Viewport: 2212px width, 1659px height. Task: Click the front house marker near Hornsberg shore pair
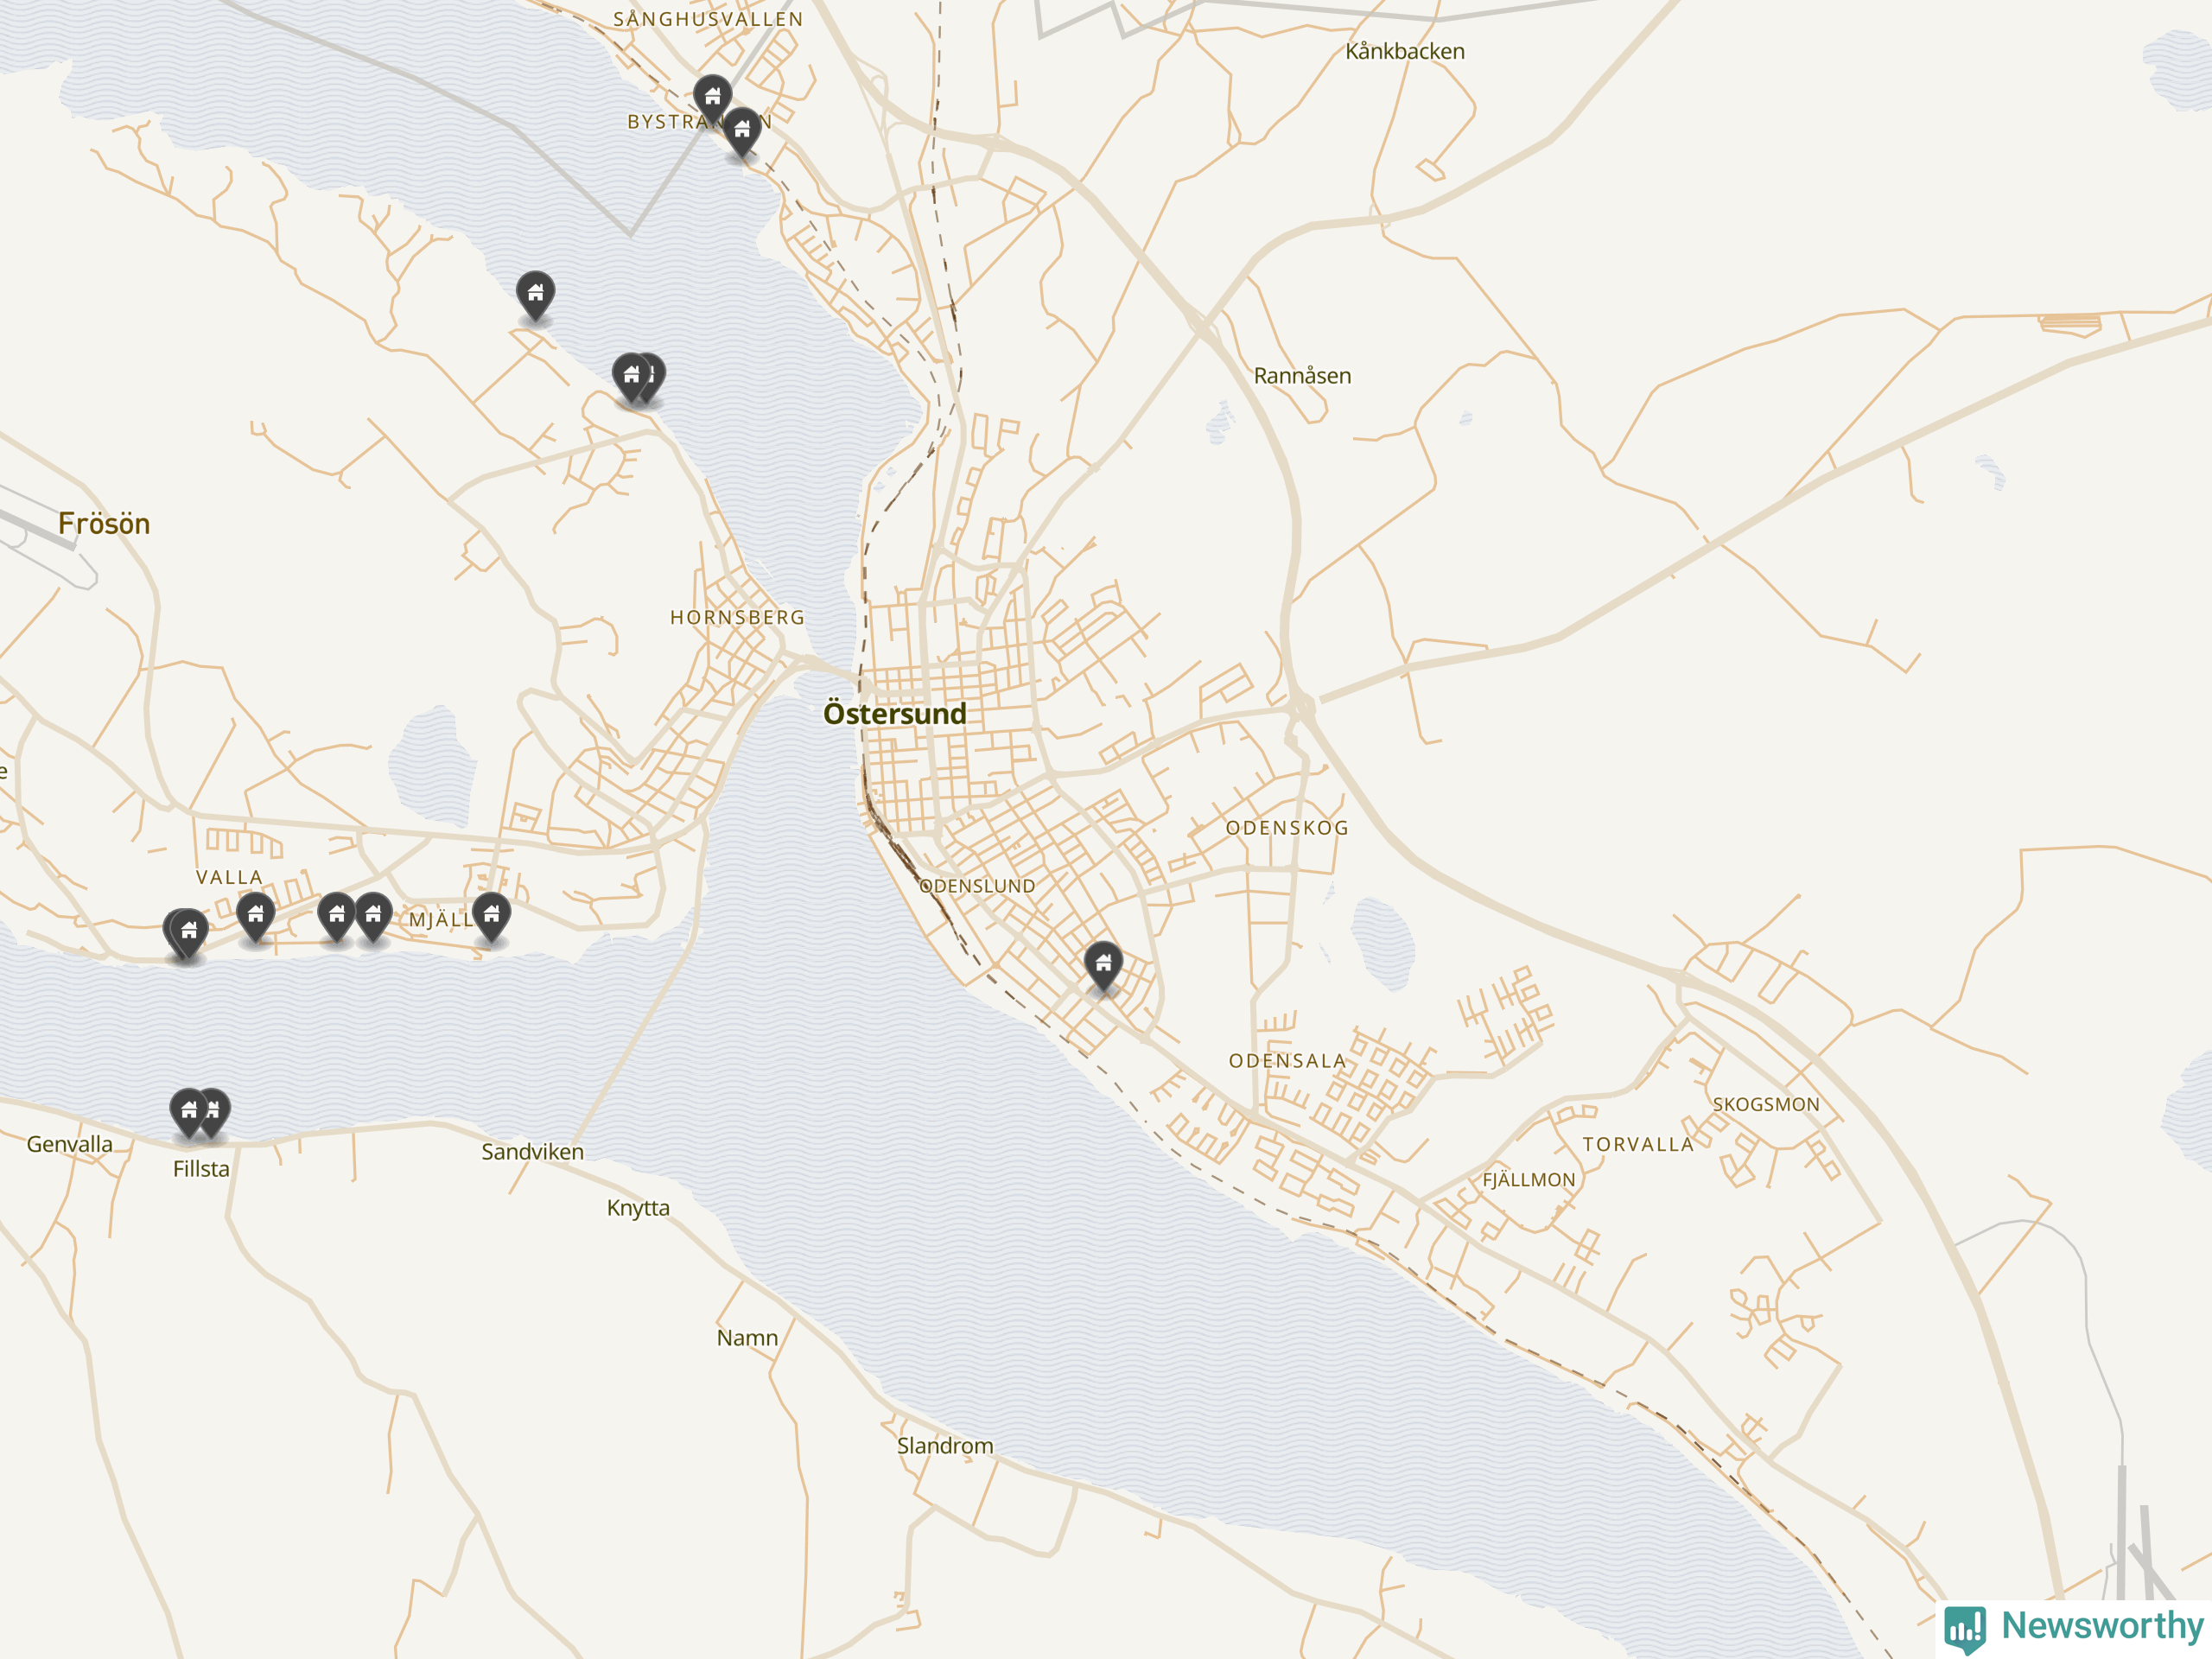click(631, 378)
